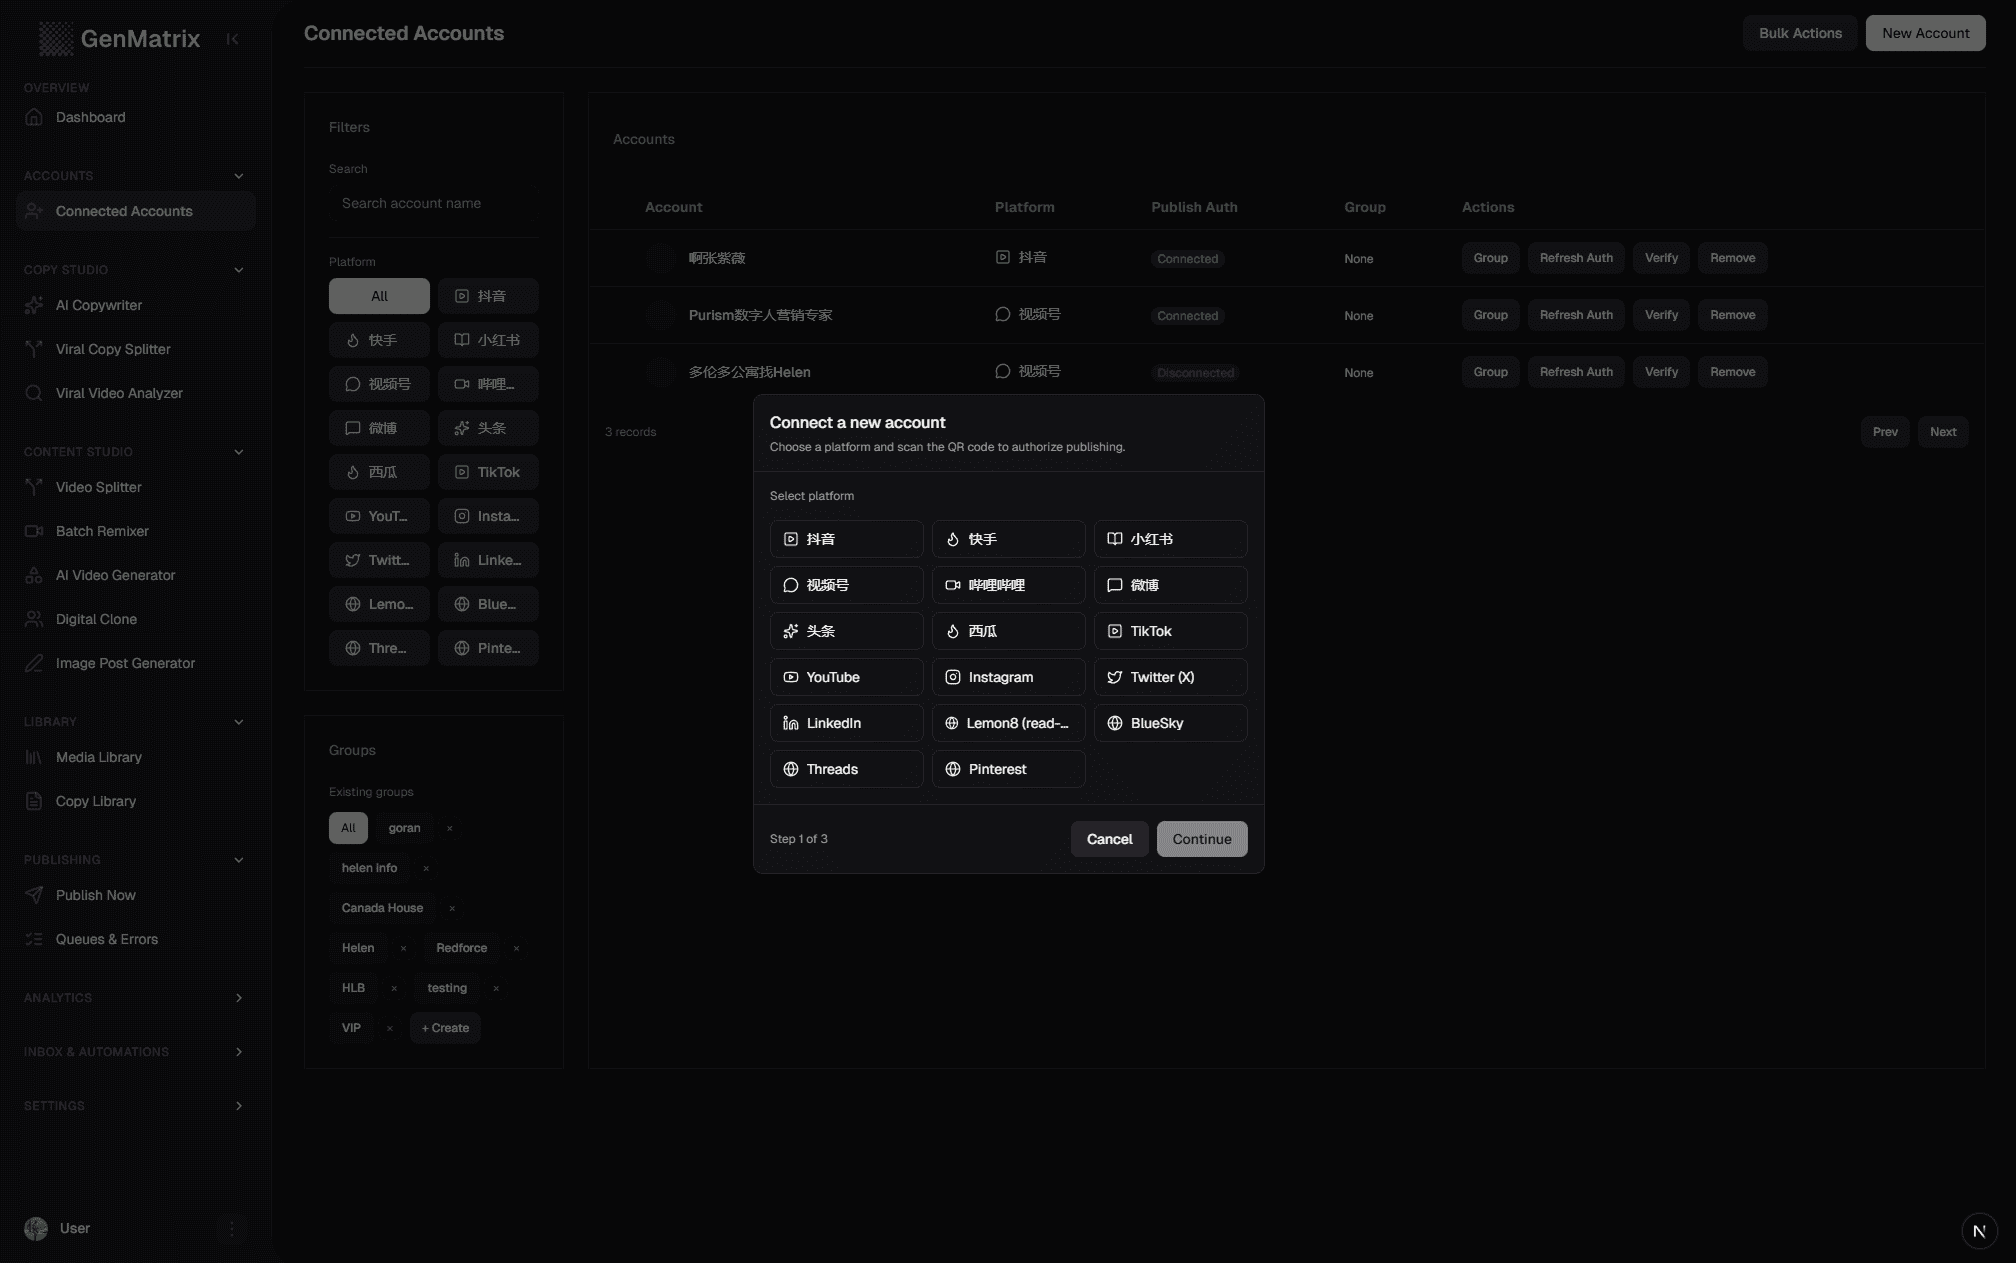Choose Instagram from the platform grid
Image resolution: width=2016 pixels, height=1263 pixels.
(1008, 677)
